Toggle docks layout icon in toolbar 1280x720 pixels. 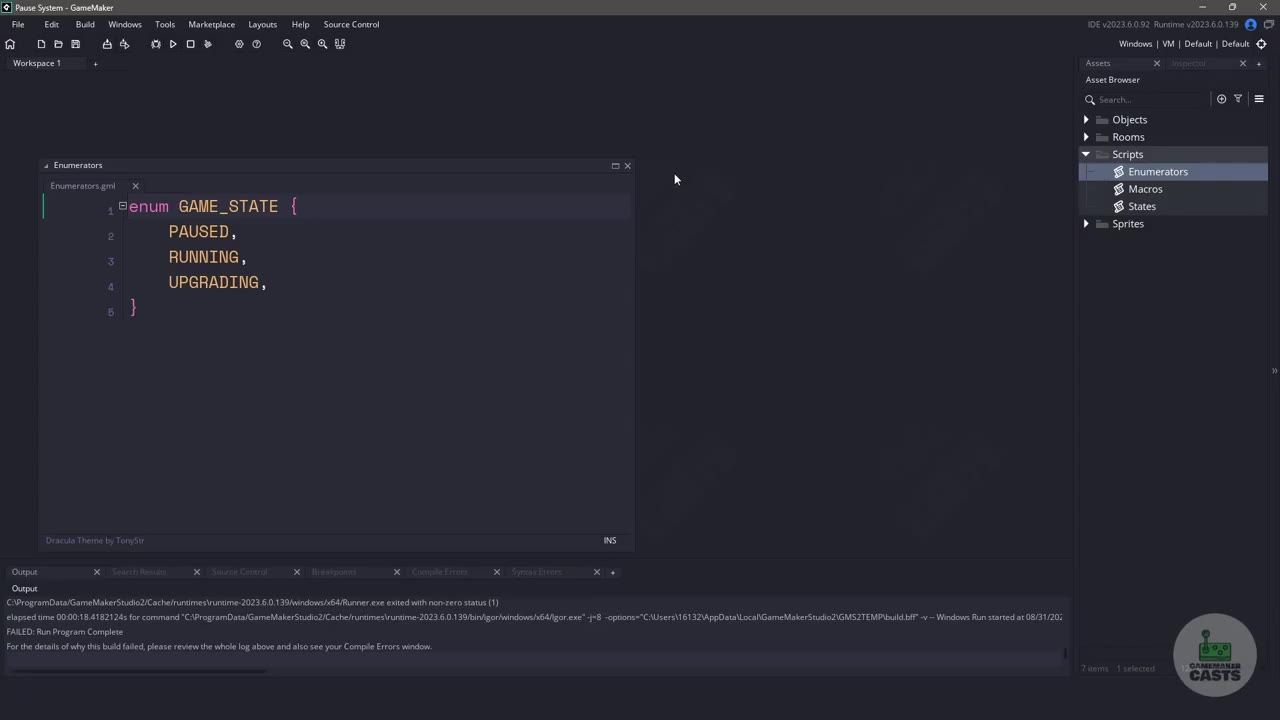[340, 44]
